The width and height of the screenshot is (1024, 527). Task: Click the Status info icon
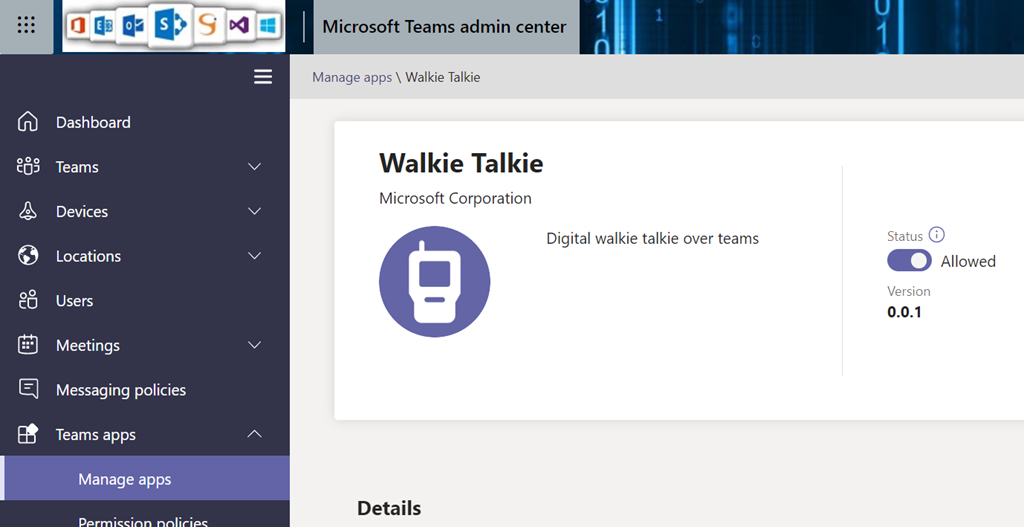[x=937, y=235]
